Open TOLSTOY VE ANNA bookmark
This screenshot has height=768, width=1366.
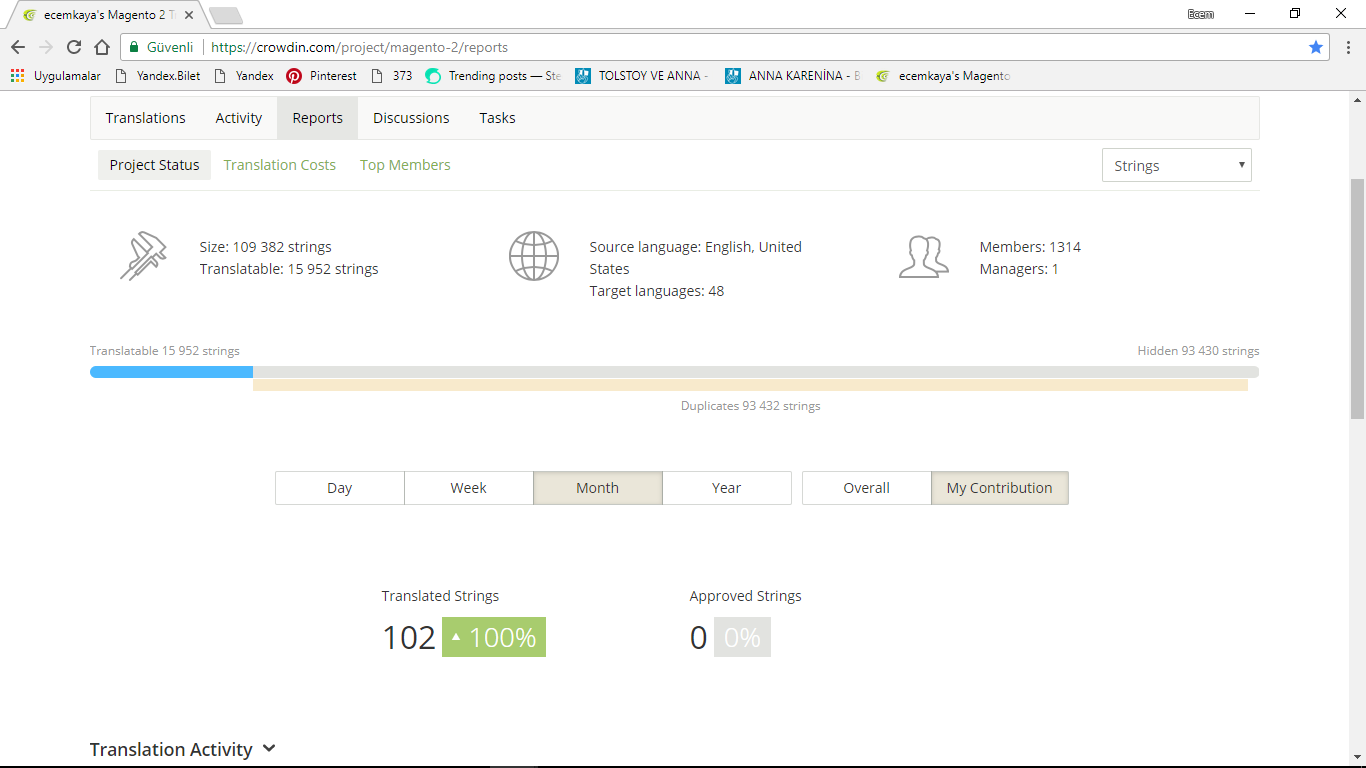click(642, 75)
